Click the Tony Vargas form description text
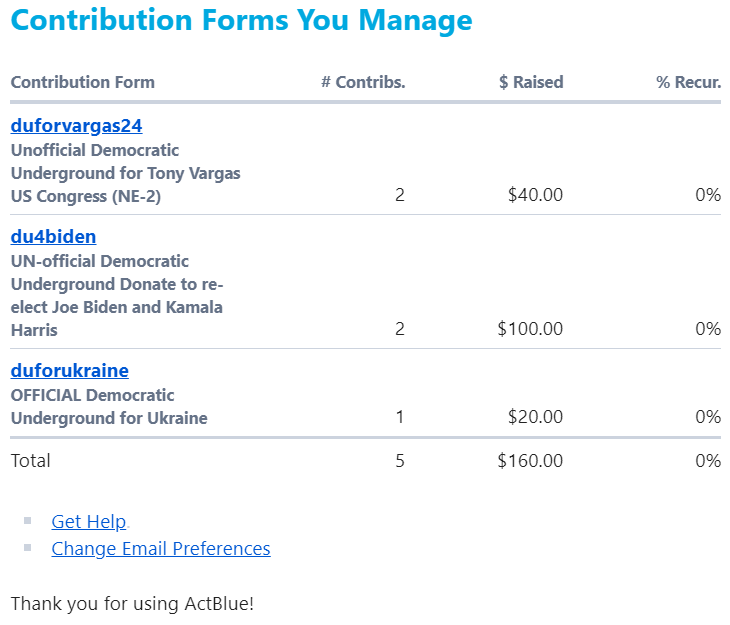730x625 pixels. click(125, 174)
